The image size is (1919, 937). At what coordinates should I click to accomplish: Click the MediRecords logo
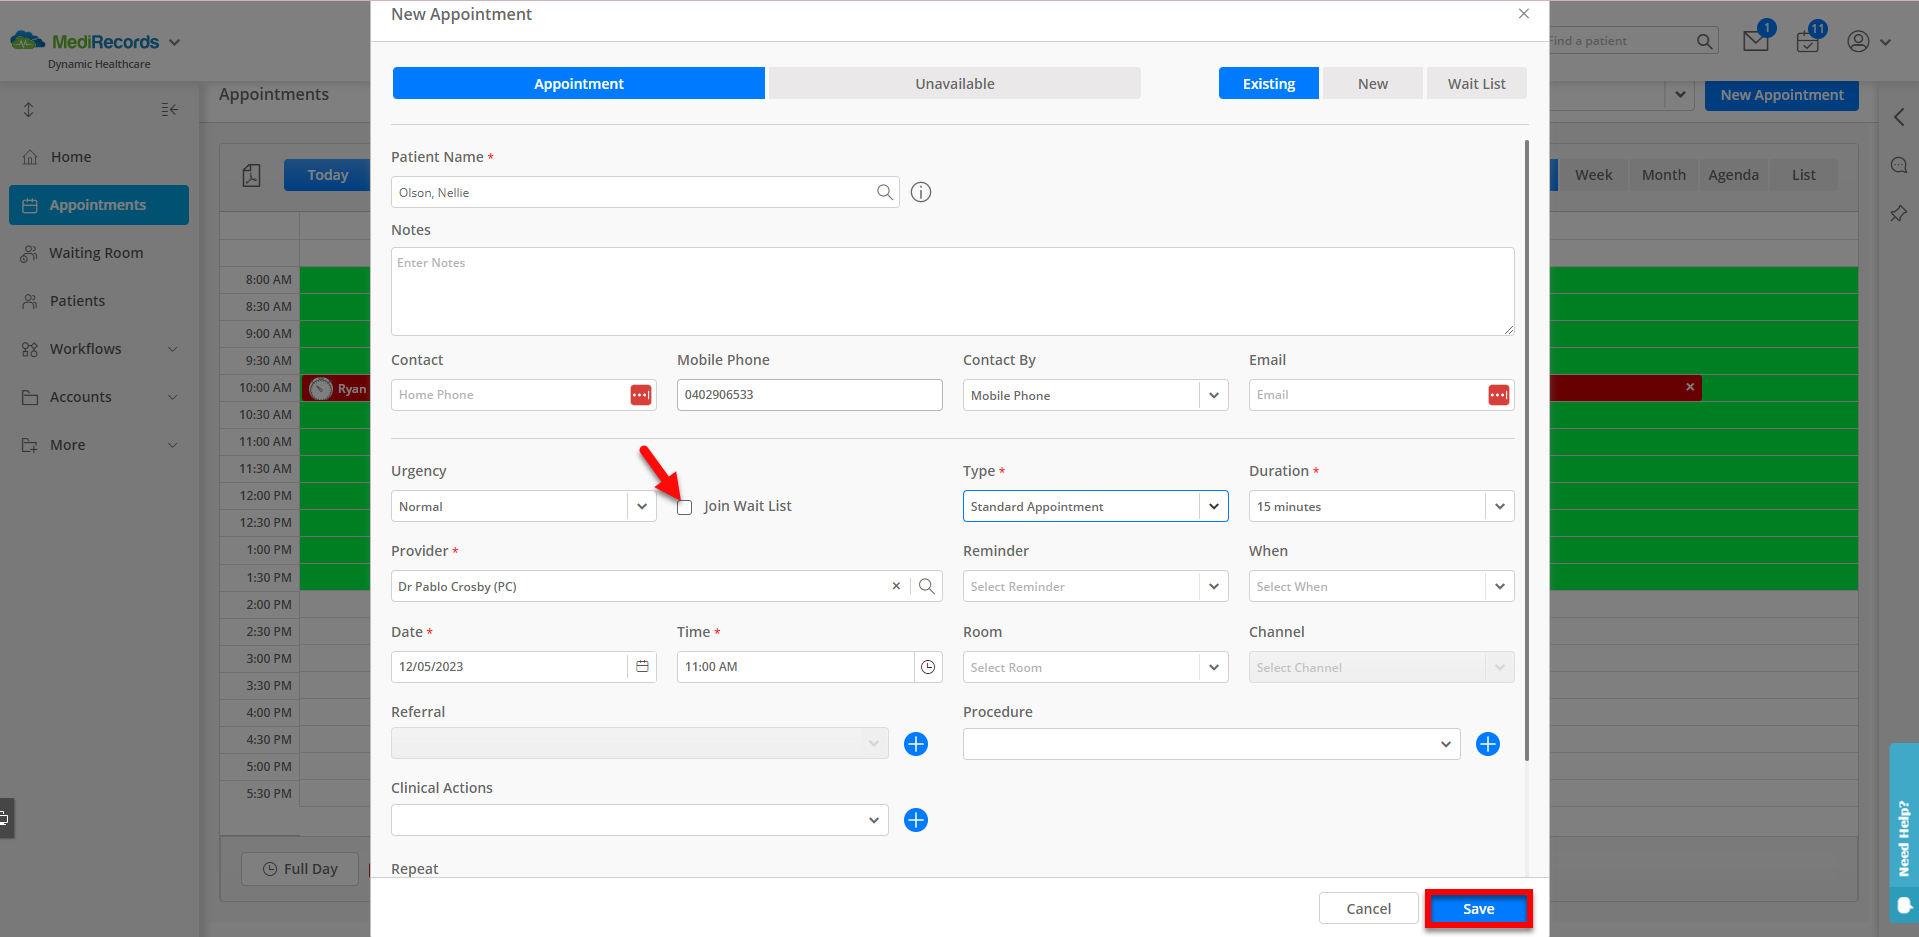click(85, 42)
